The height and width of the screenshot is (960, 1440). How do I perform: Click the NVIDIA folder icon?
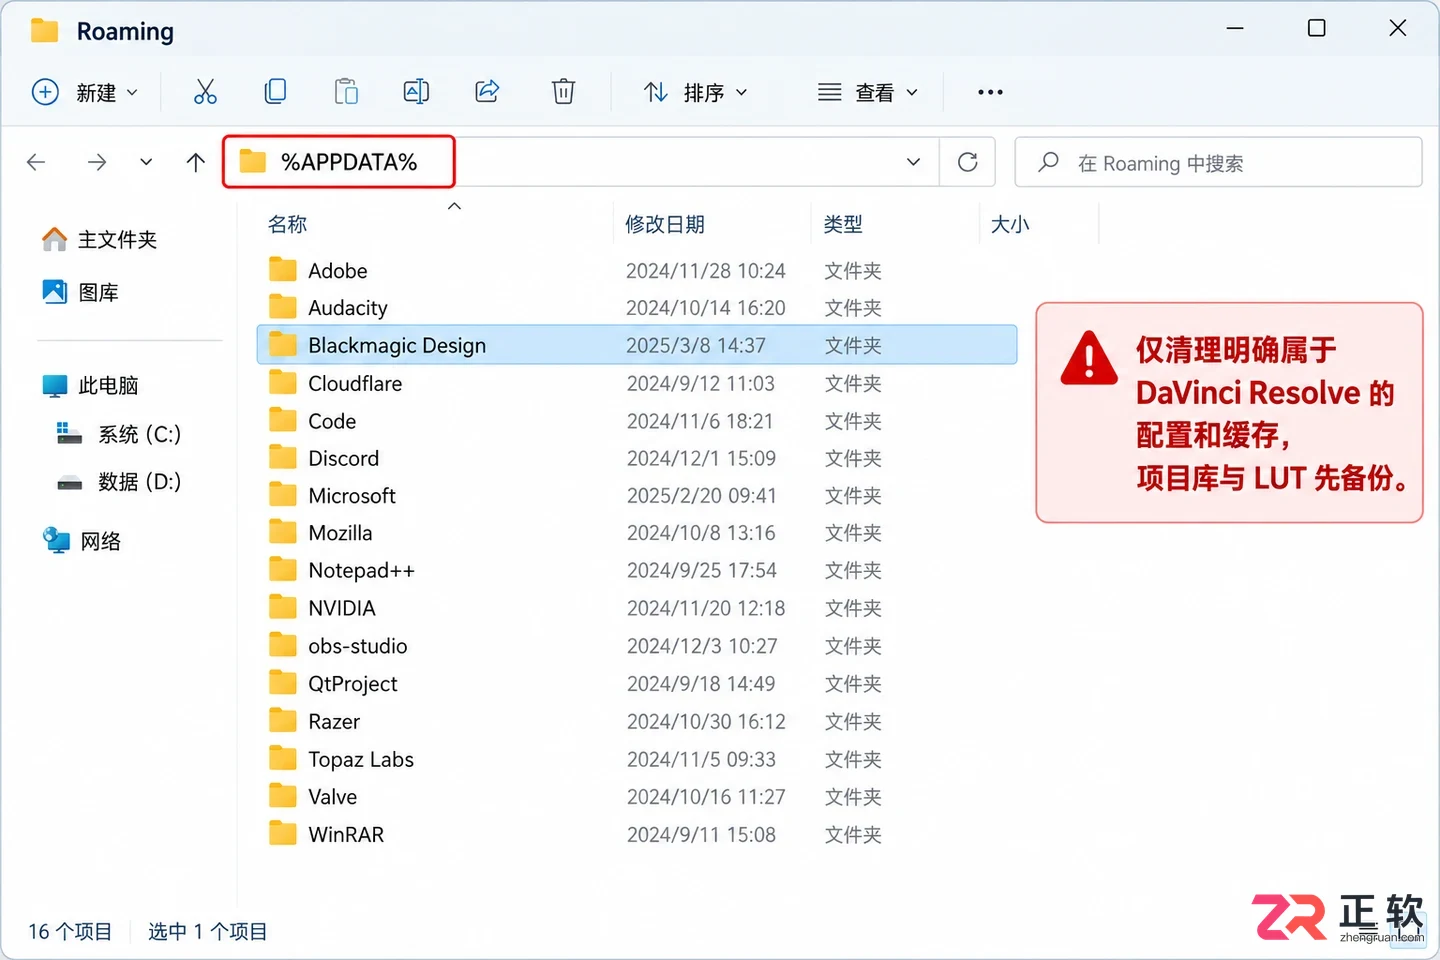283,608
